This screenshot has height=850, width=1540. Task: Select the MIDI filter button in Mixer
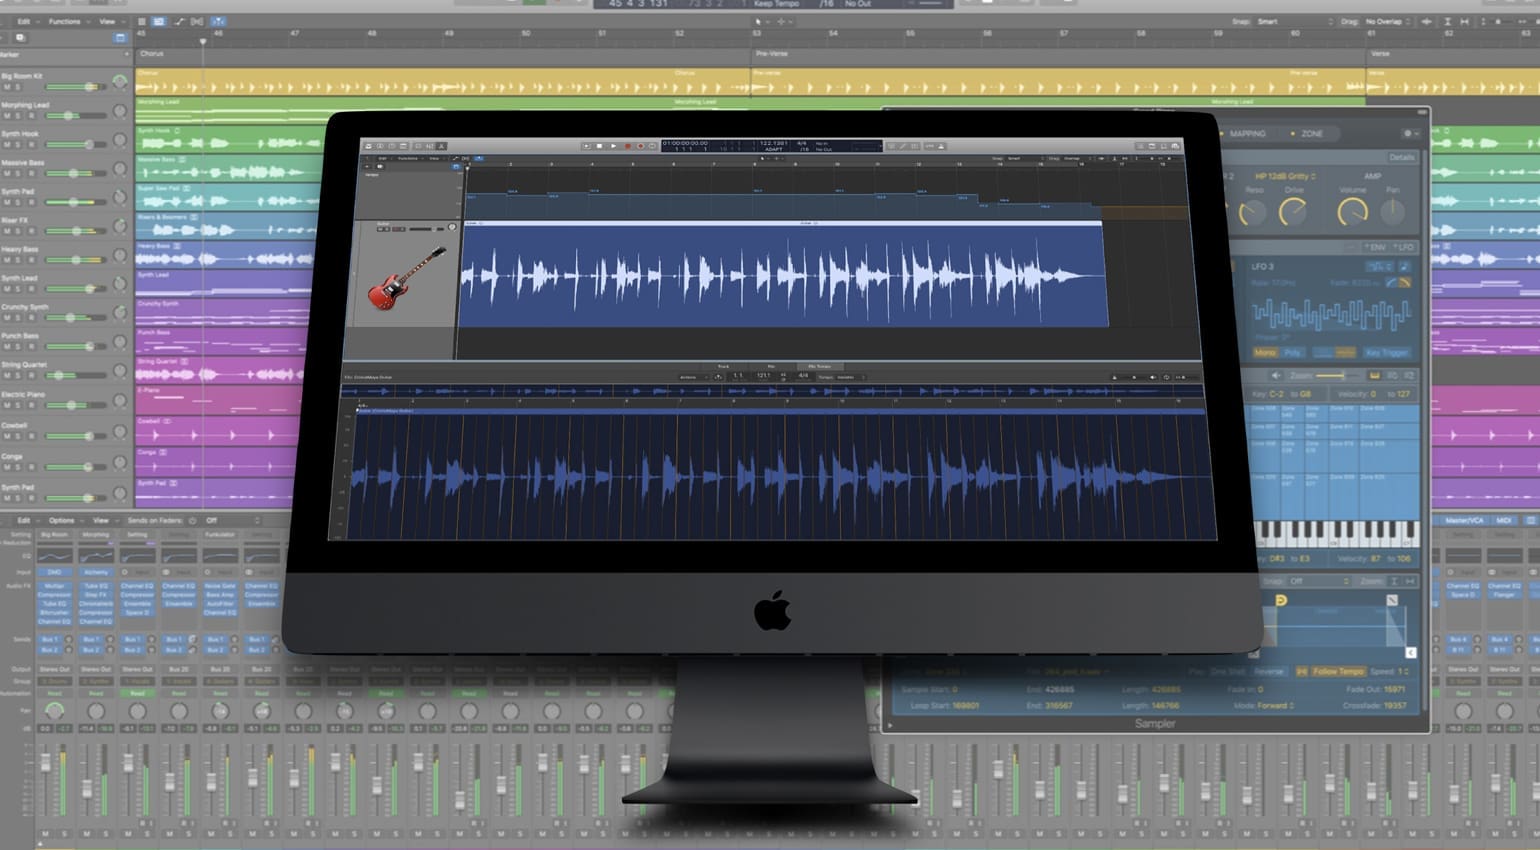click(1503, 520)
